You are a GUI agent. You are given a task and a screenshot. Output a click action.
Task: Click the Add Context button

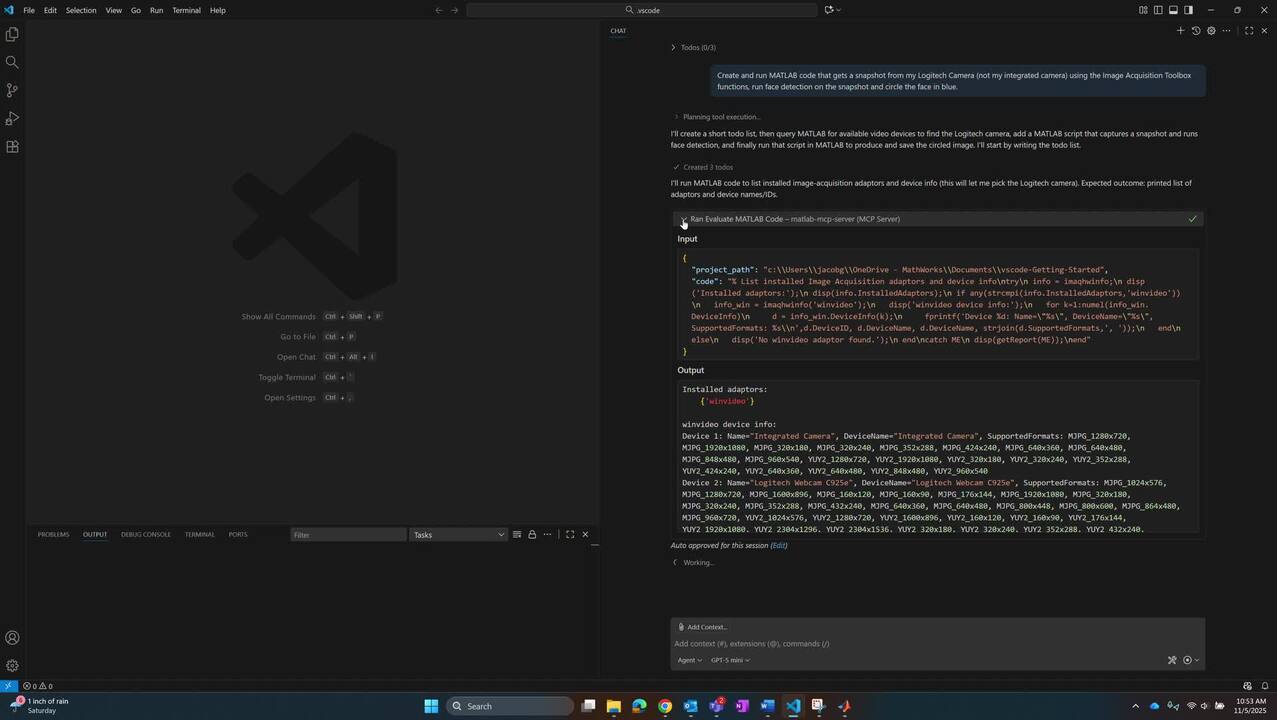[x=702, y=627]
